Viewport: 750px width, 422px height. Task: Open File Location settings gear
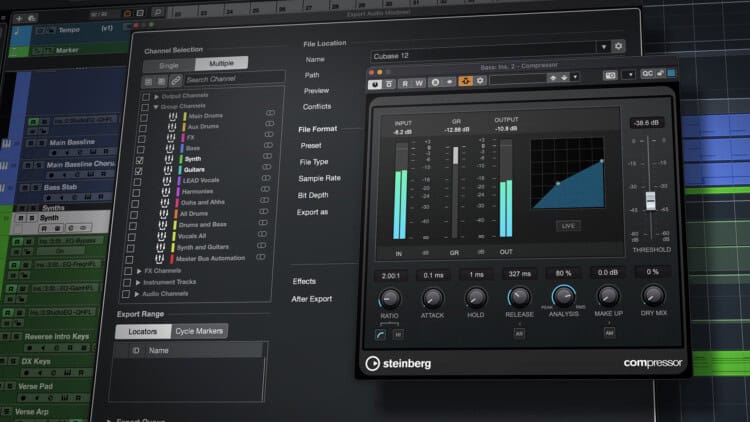618,46
